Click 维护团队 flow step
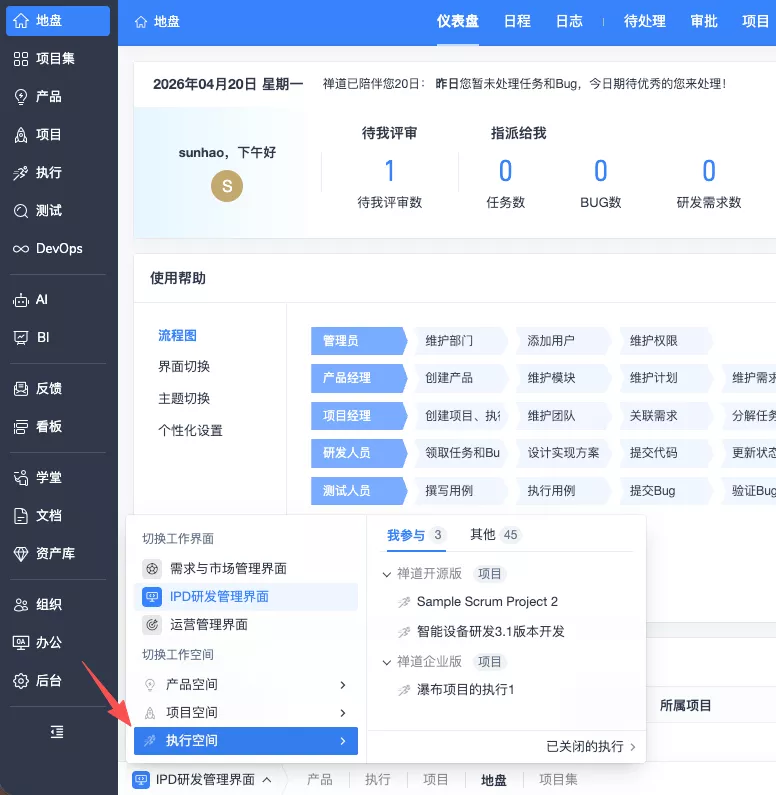The height and width of the screenshot is (795, 776). [563, 416]
